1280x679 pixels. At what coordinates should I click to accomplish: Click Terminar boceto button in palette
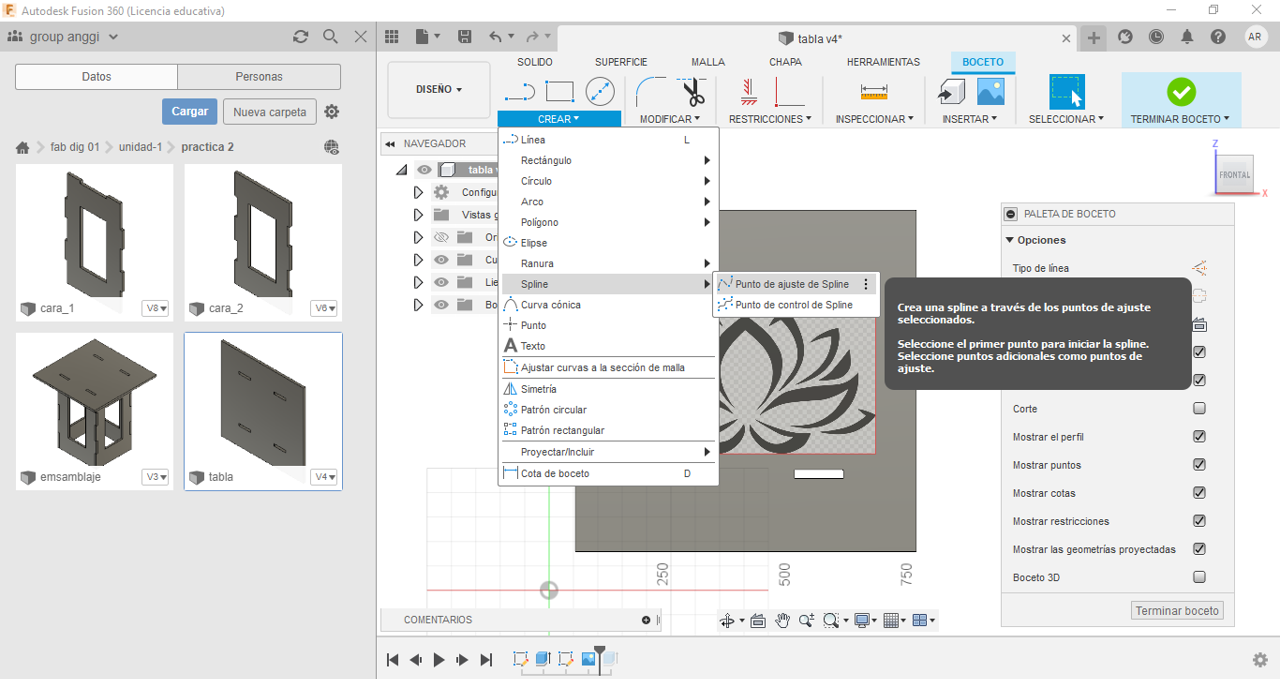pos(1177,611)
